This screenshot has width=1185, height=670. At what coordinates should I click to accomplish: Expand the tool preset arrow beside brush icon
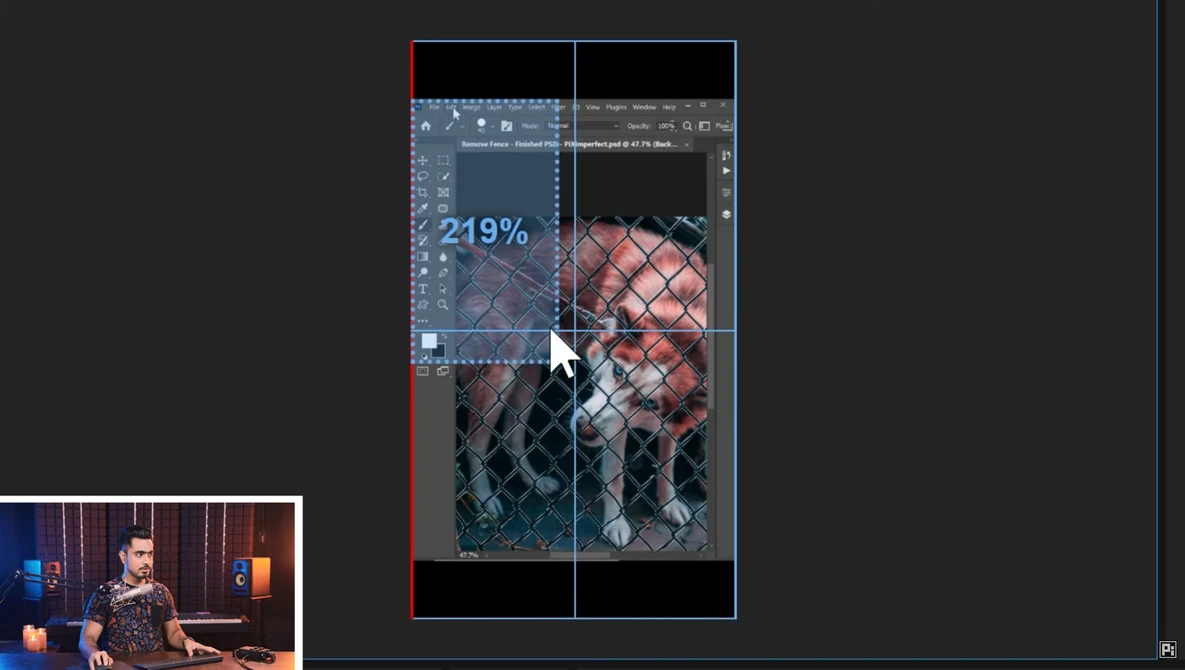(x=462, y=127)
